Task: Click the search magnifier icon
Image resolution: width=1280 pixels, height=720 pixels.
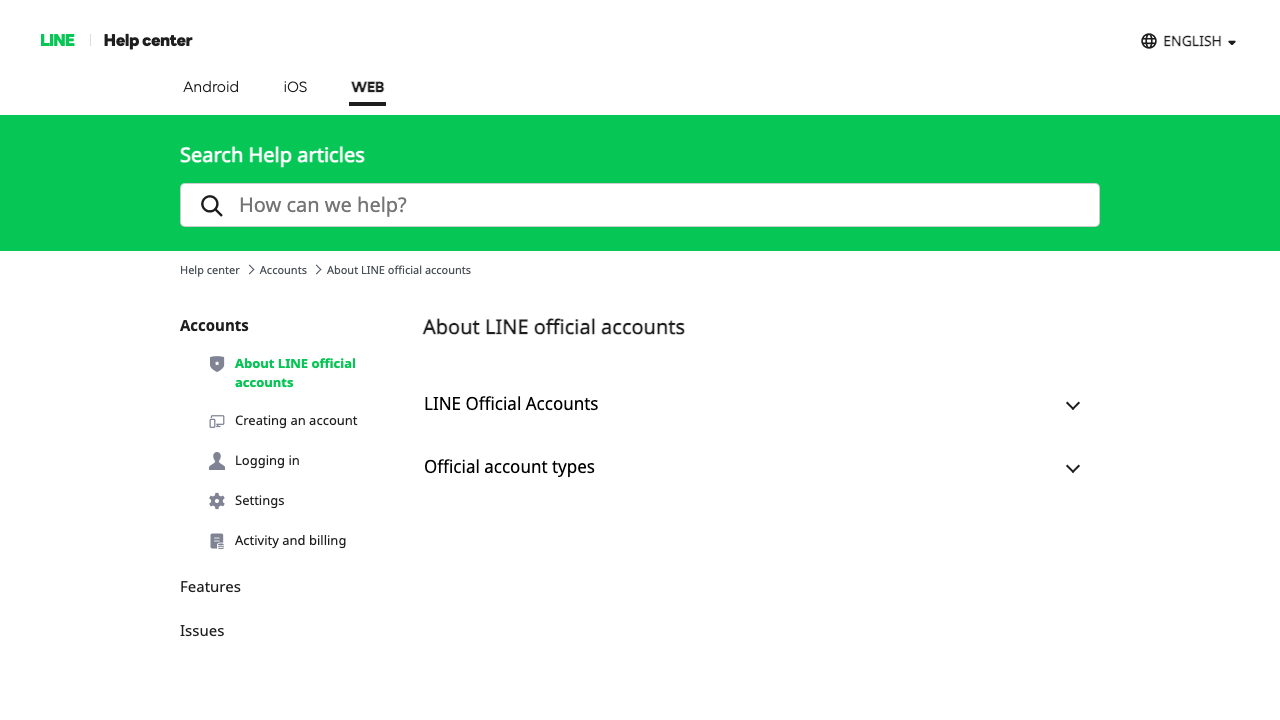Action: tap(212, 206)
